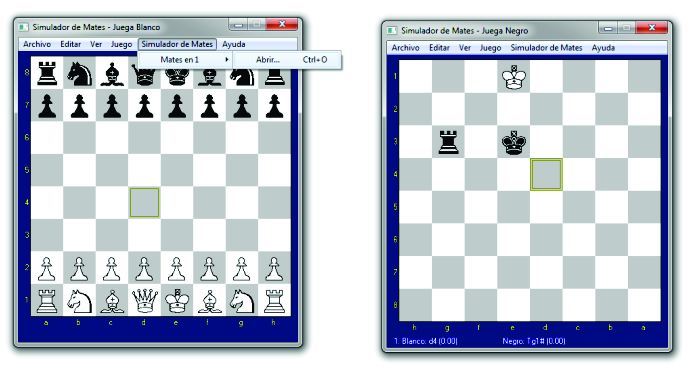The height and width of the screenshot is (377, 697).
Task: Select the black rook in the right board
Action: 448,142
